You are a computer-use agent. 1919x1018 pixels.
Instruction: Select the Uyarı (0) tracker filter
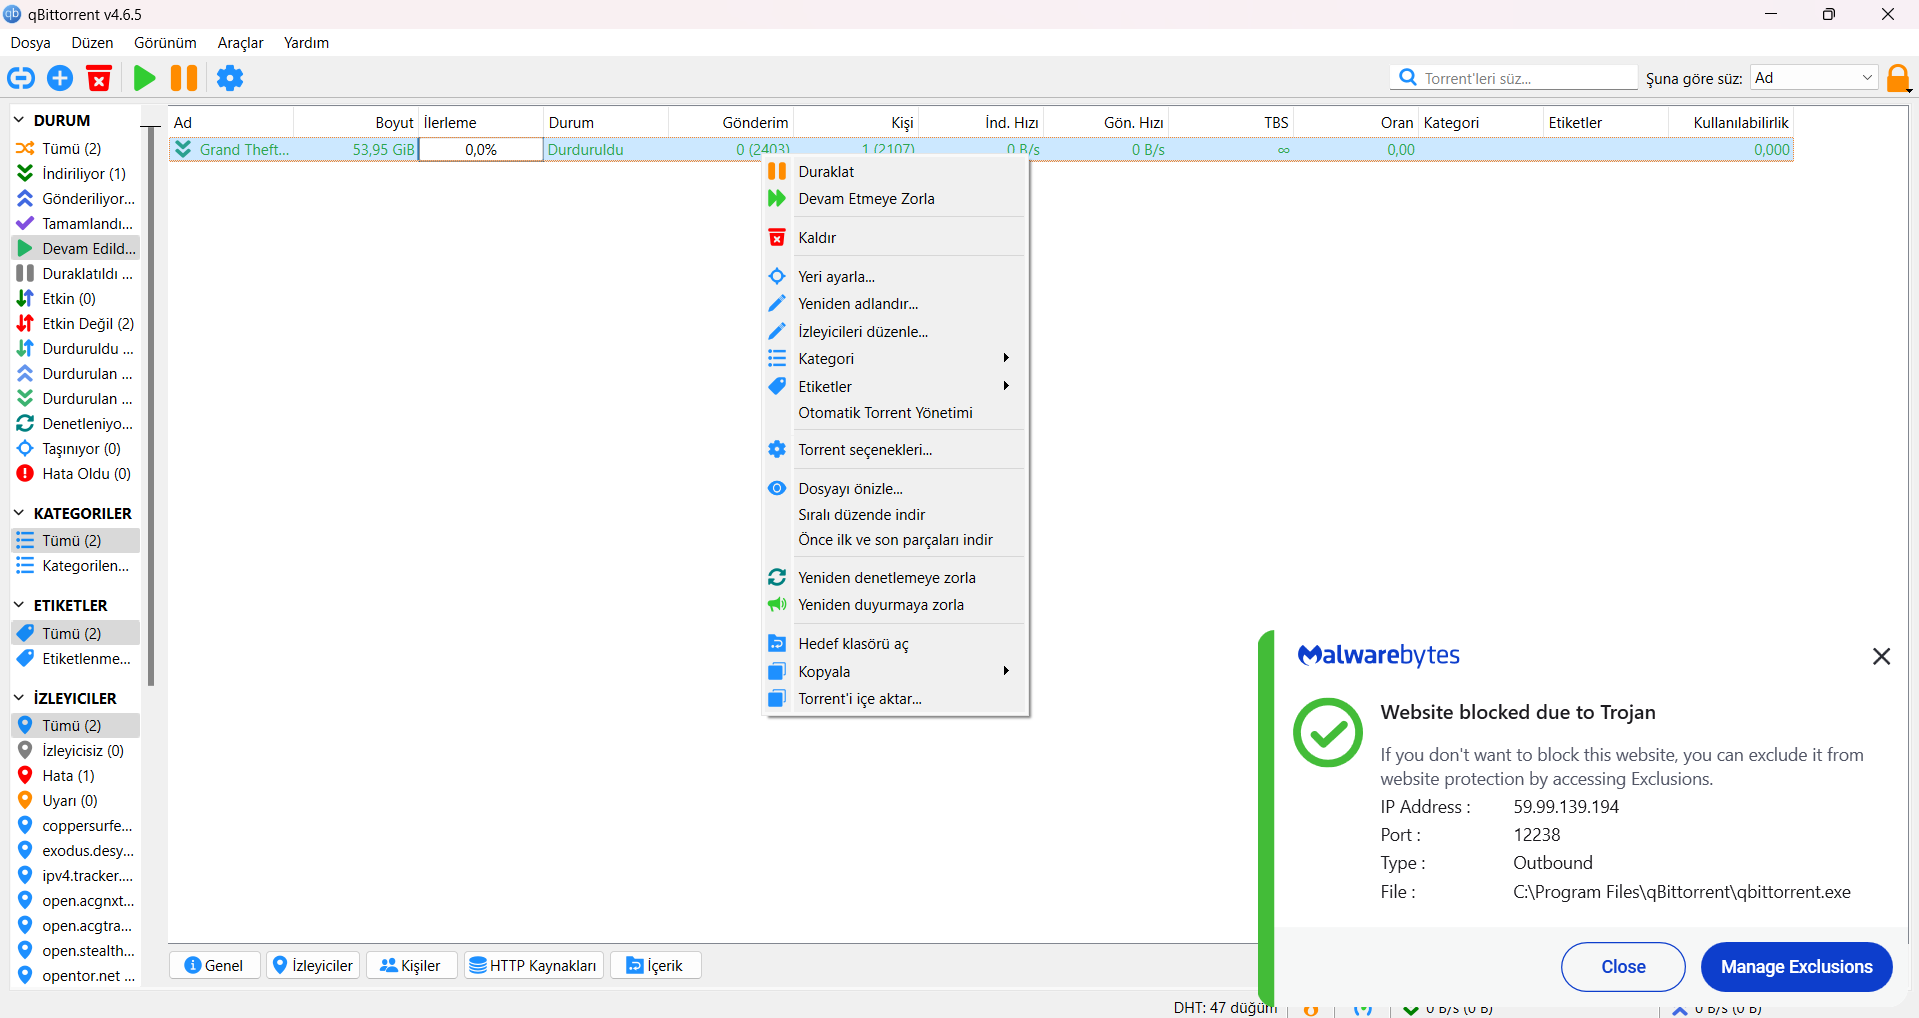tap(75, 800)
